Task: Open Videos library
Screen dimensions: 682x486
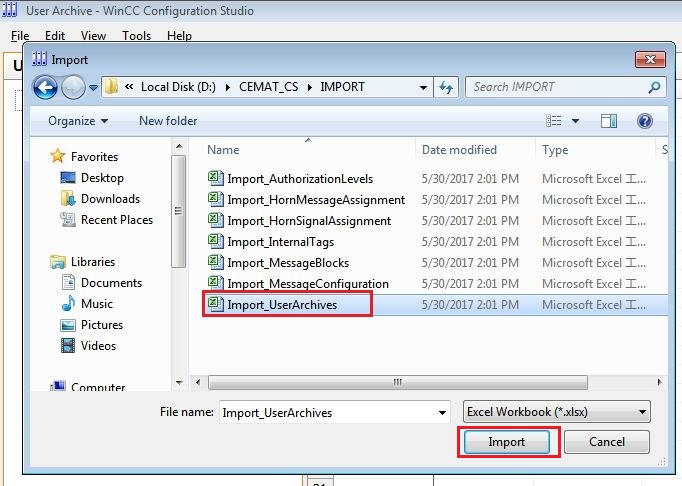Action: pyautogui.click(x=89, y=345)
